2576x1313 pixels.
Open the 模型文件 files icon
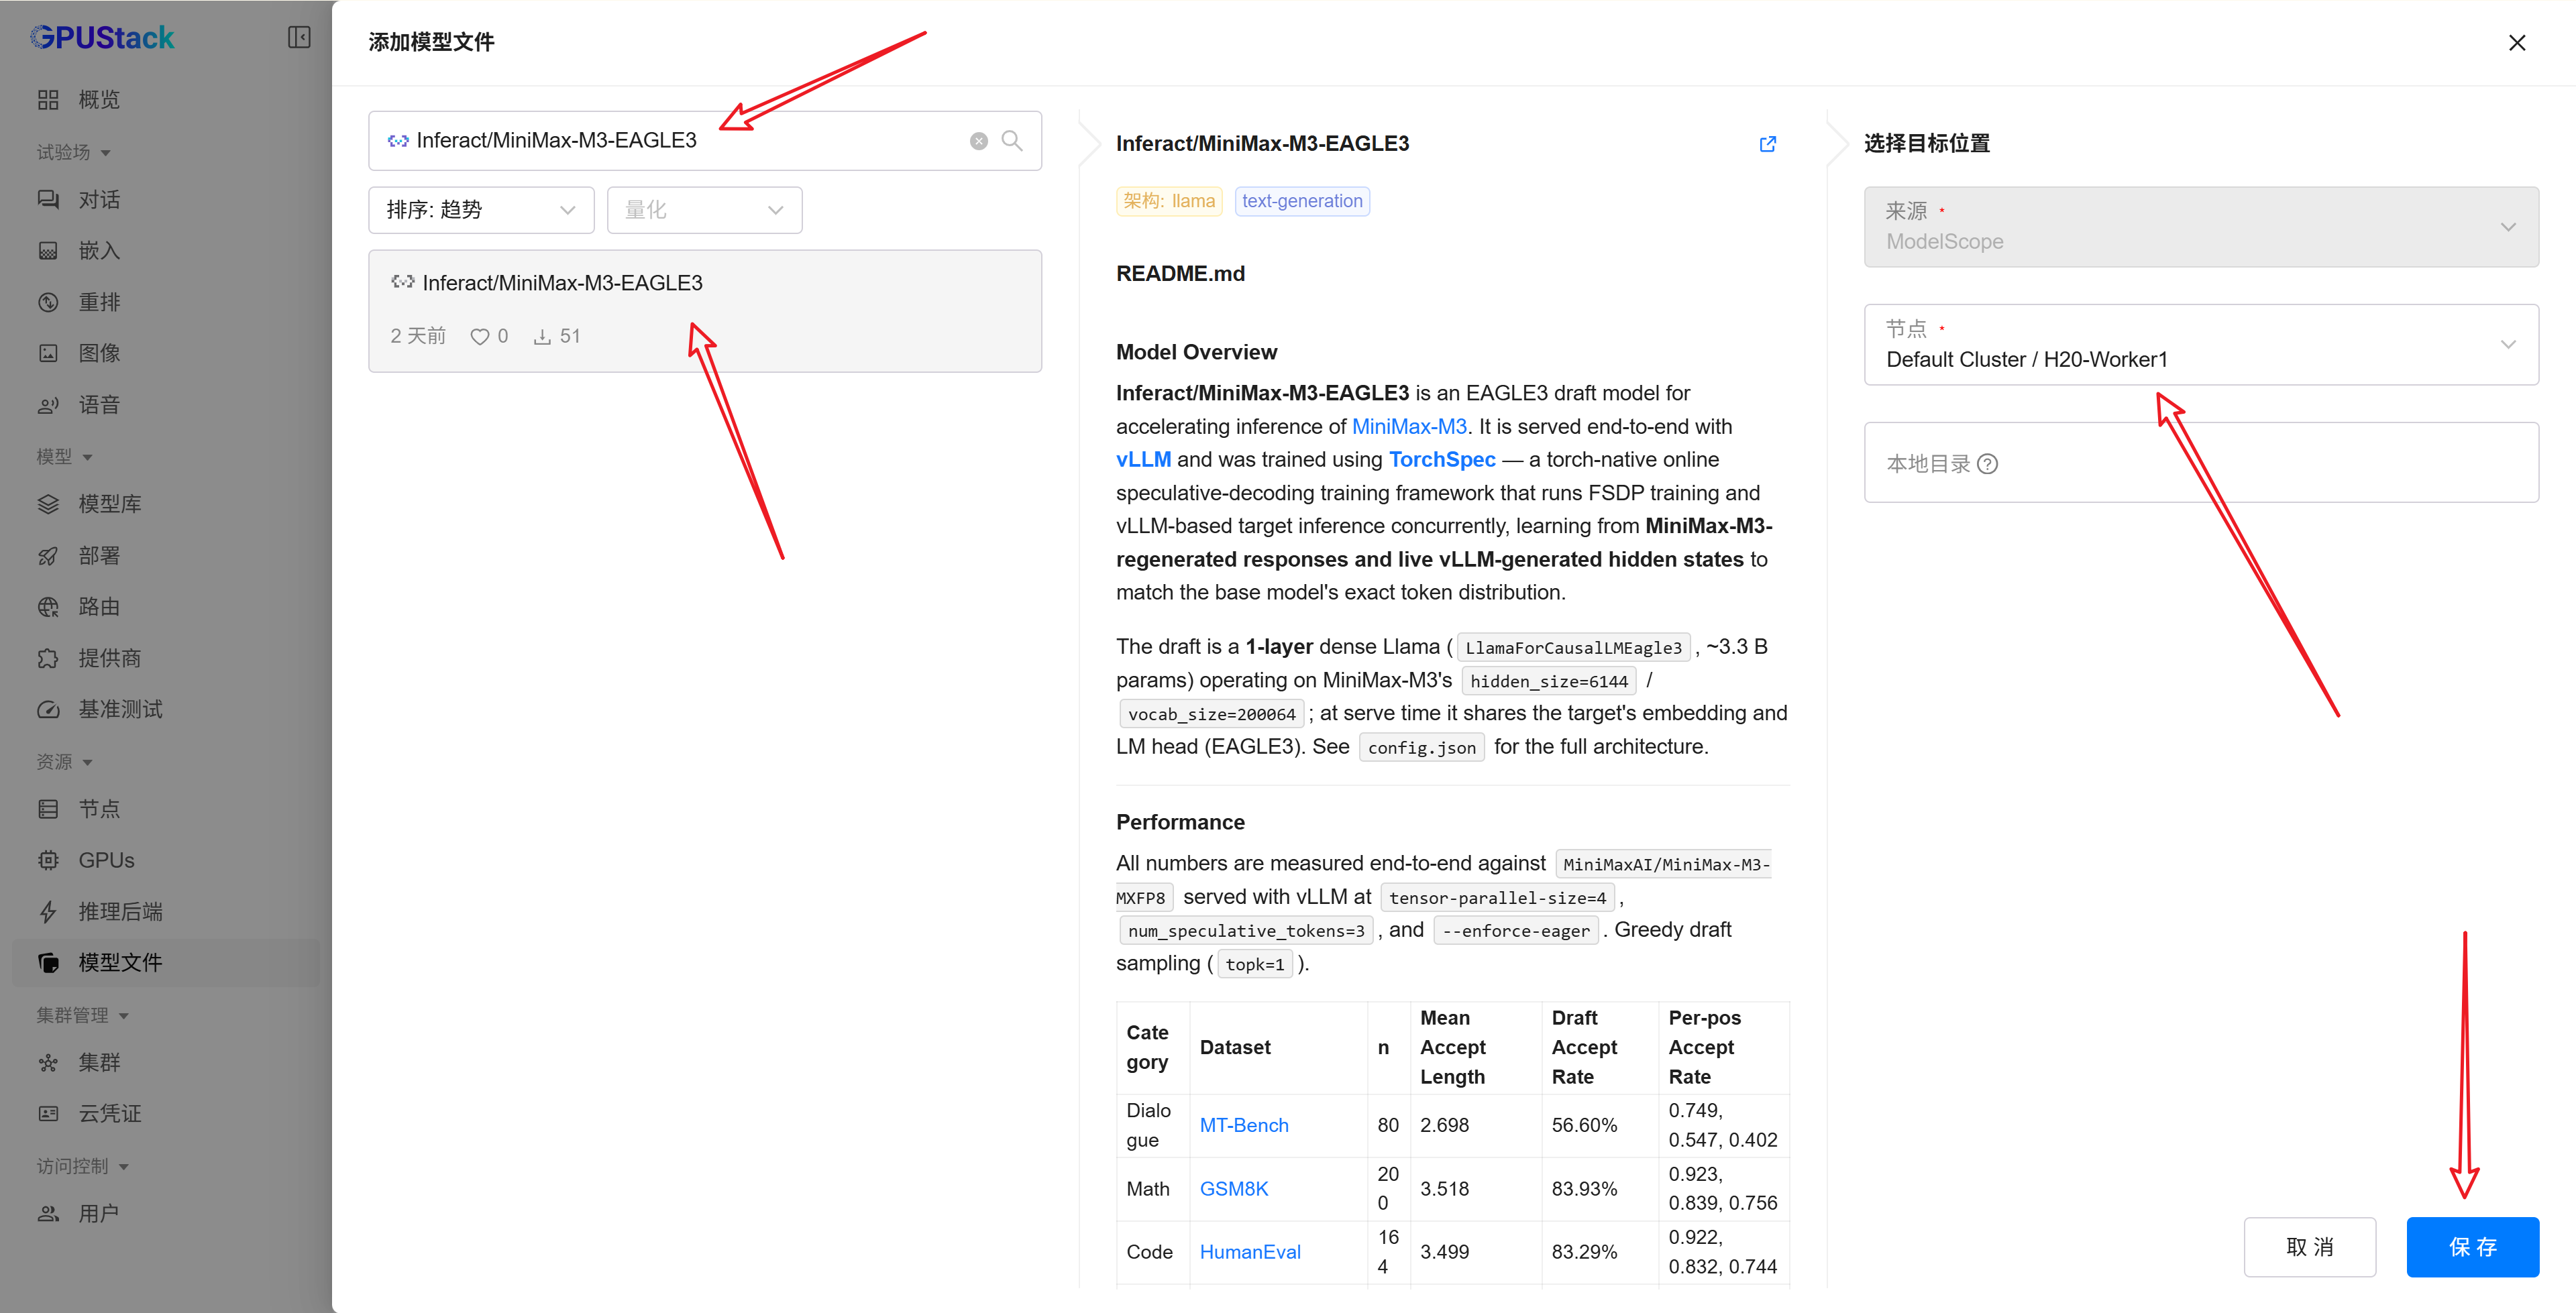click(x=48, y=963)
